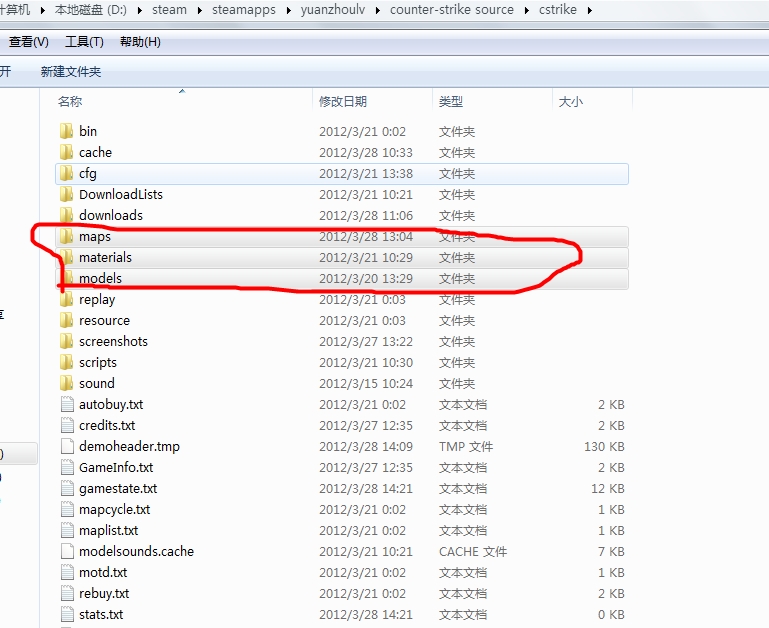Viewport: 769px width, 628px height.
Task: Select the file name demoheader.tmp
Action: [x=129, y=446]
